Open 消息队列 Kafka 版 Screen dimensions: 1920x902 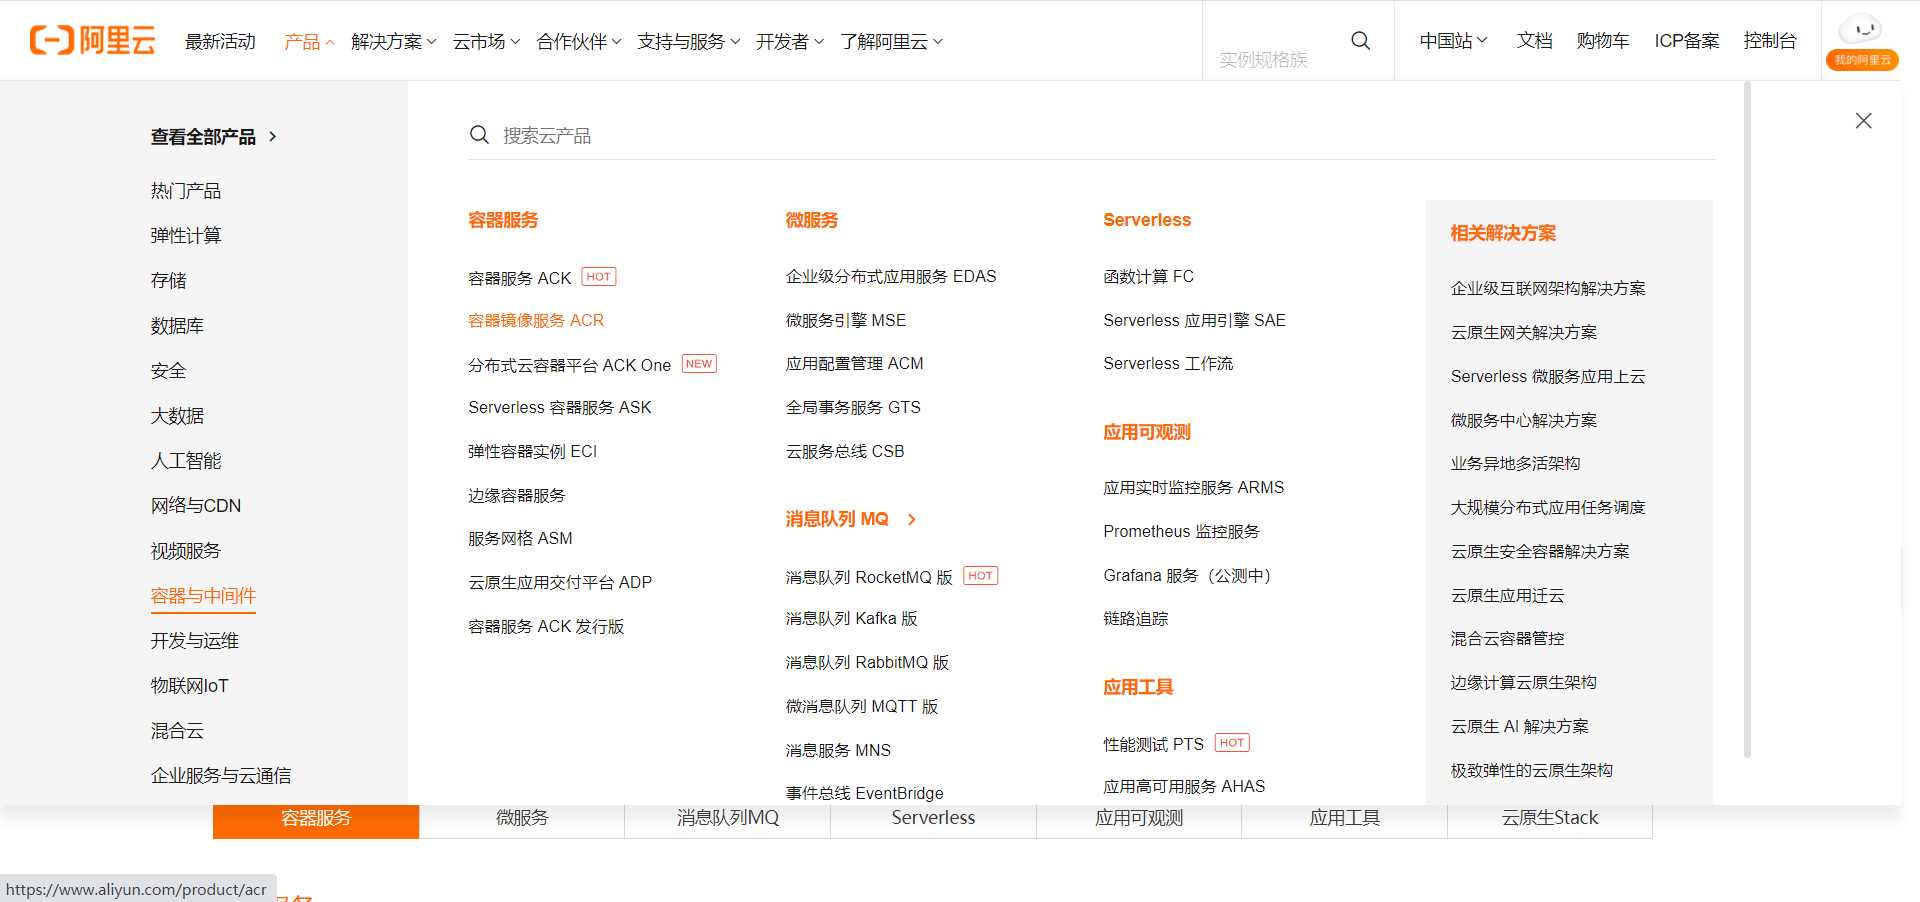click(851, 619)
